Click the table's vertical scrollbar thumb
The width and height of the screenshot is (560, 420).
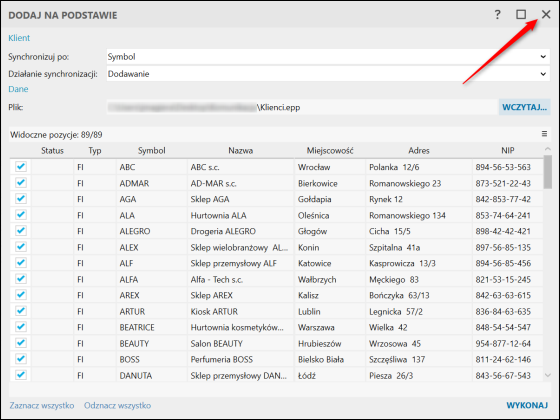click(x=548, y=172)
